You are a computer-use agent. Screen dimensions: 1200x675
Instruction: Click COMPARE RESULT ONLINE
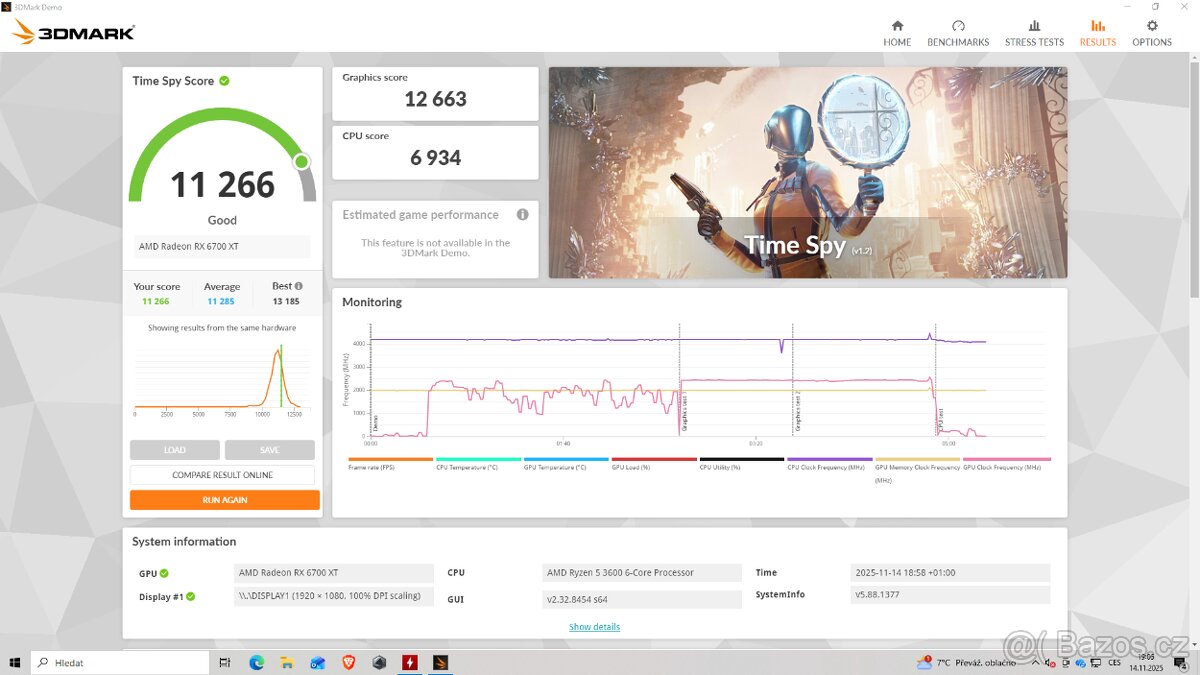pyautogui.click(x=222, y=474)
